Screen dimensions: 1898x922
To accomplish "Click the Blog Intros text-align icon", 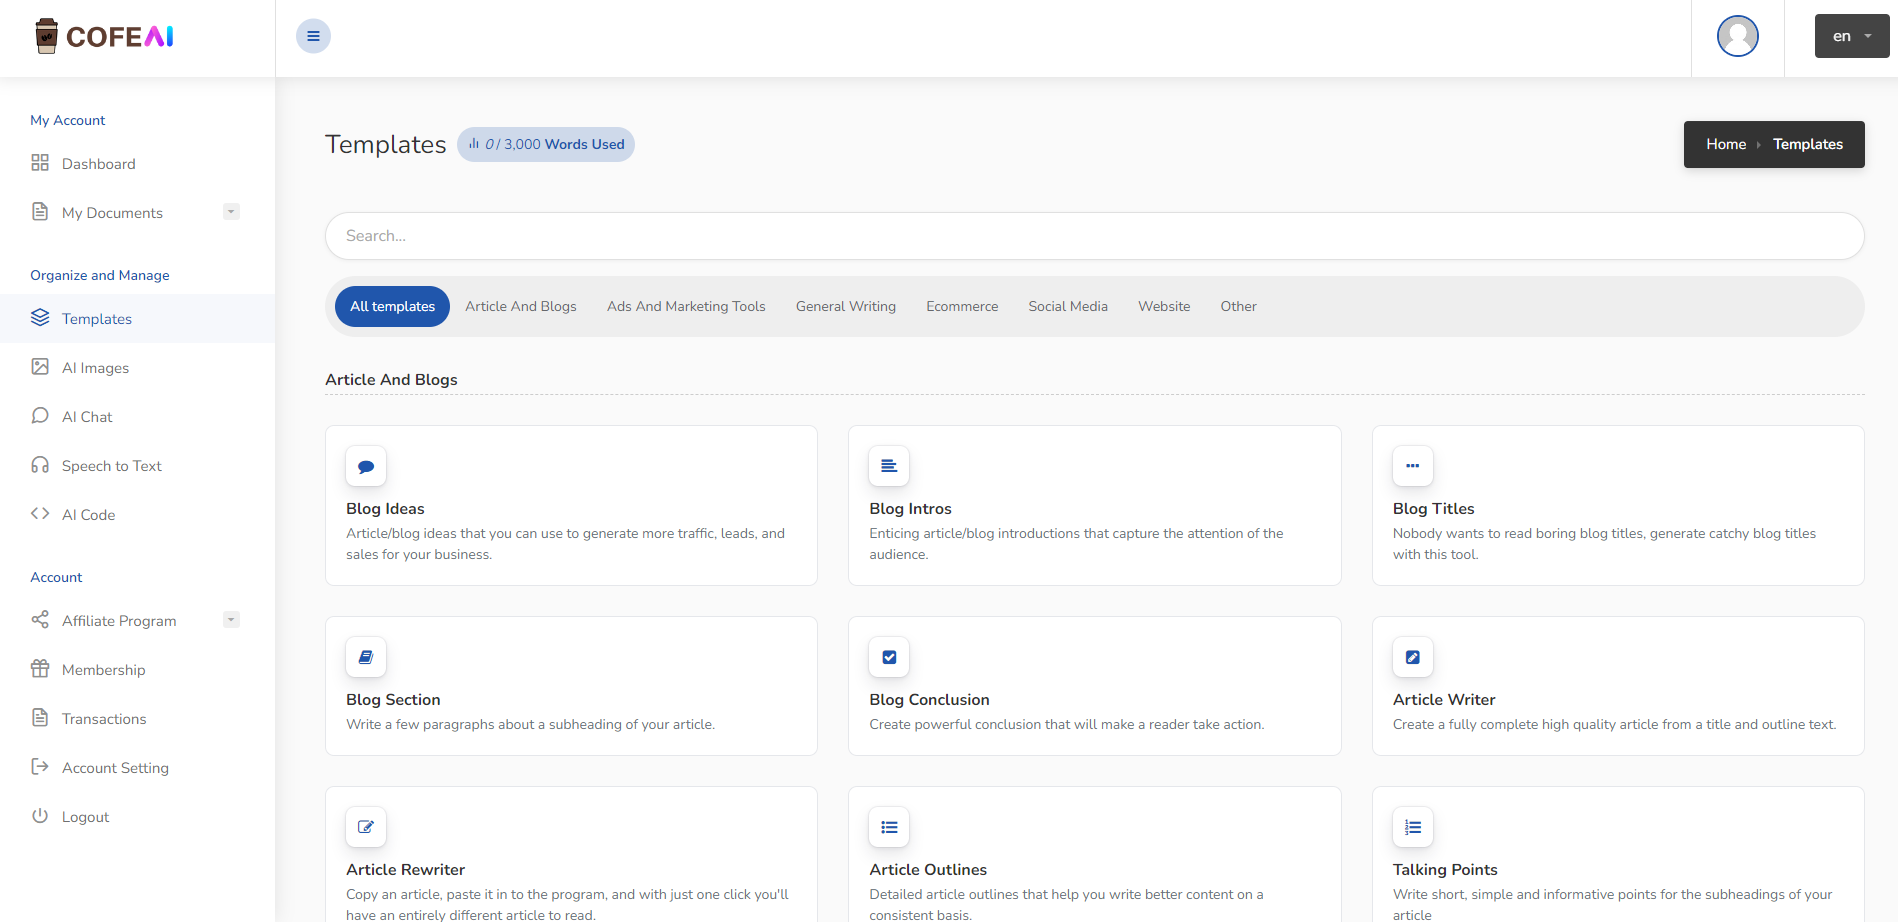I will pos(889,466).
